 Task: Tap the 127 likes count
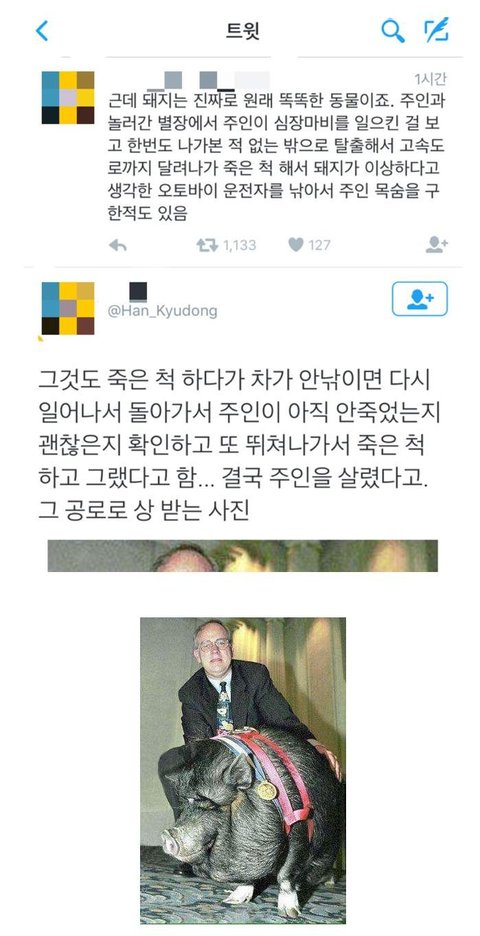coord(319,245)
